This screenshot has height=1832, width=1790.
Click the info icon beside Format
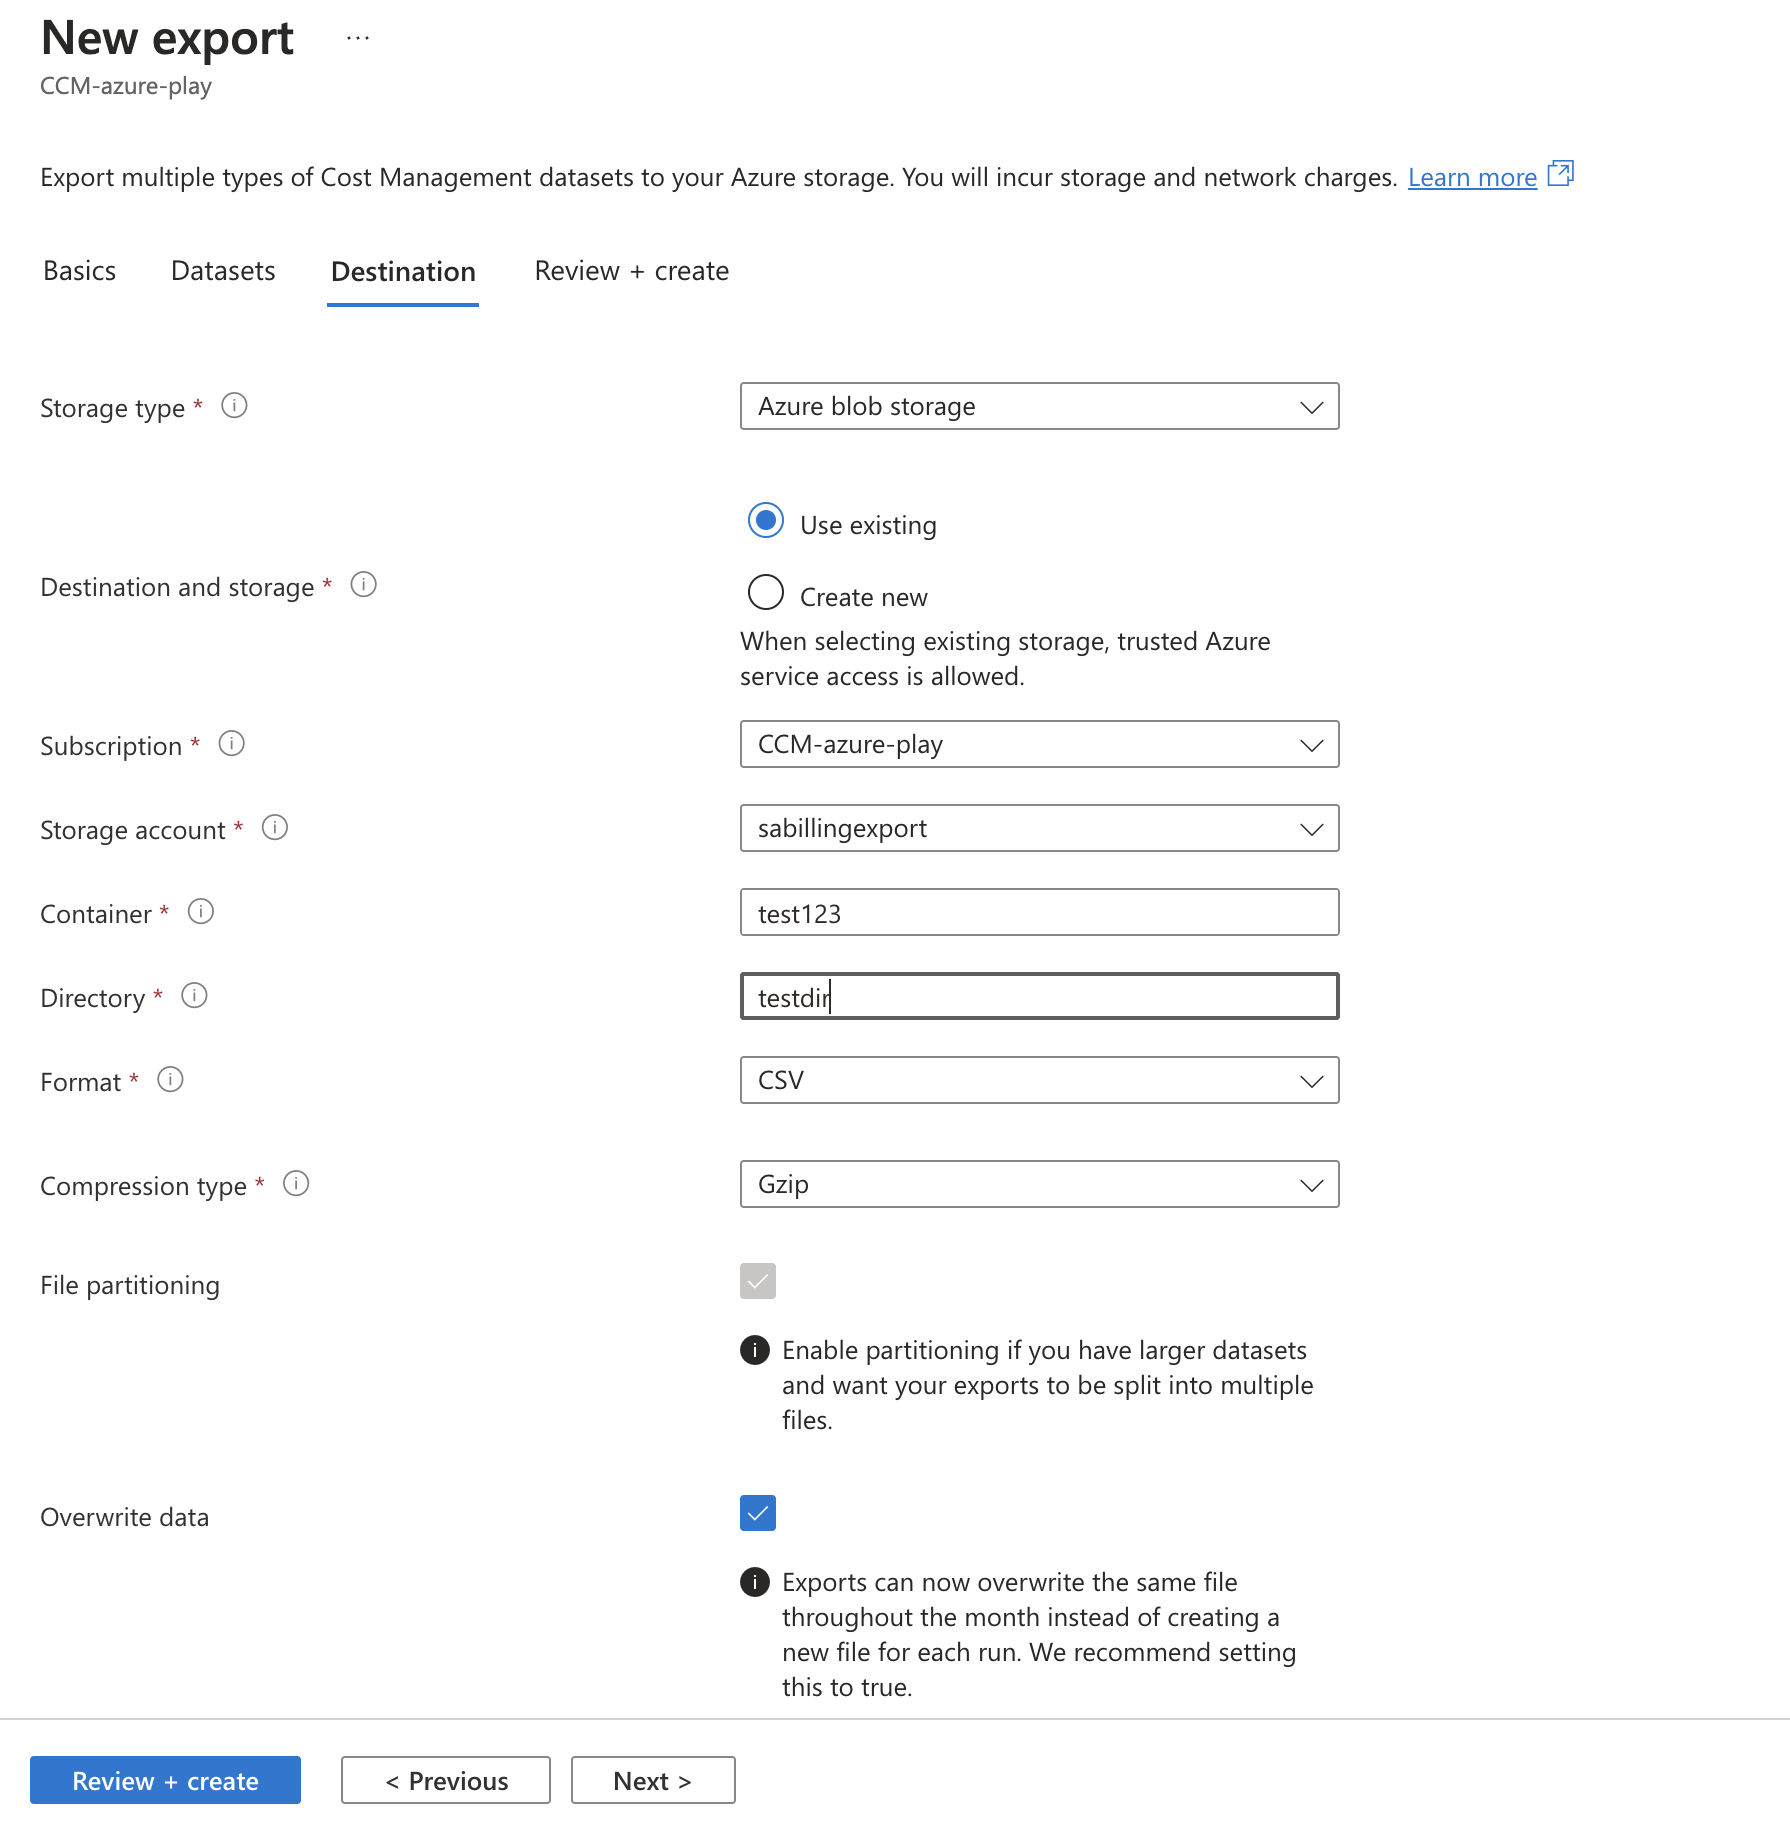pyautogui.click(x=170, y=1080)
